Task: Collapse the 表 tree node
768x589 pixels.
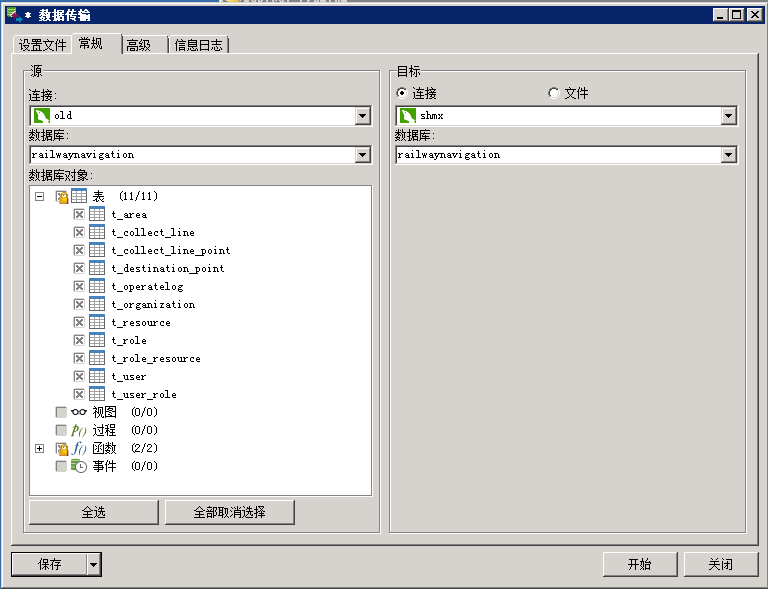Action: tap(40, 196)
